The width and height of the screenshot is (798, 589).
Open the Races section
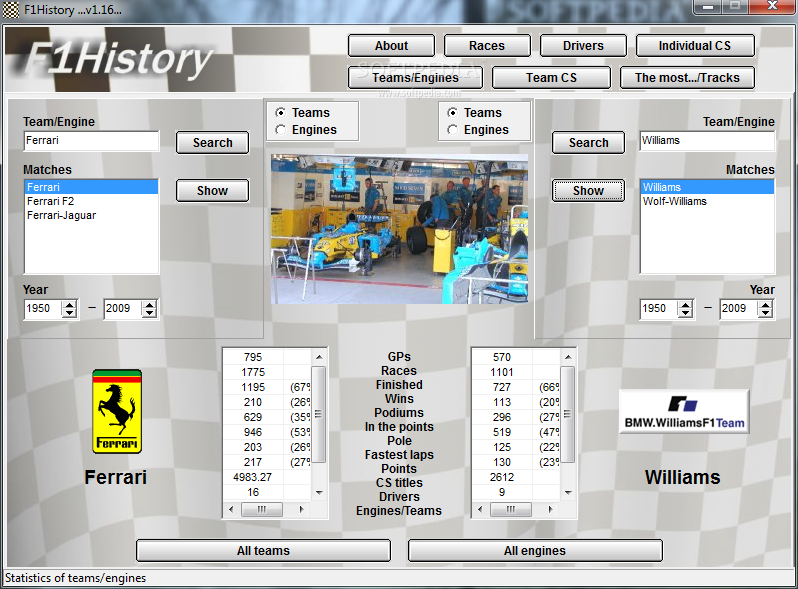[x=487, y=46]
